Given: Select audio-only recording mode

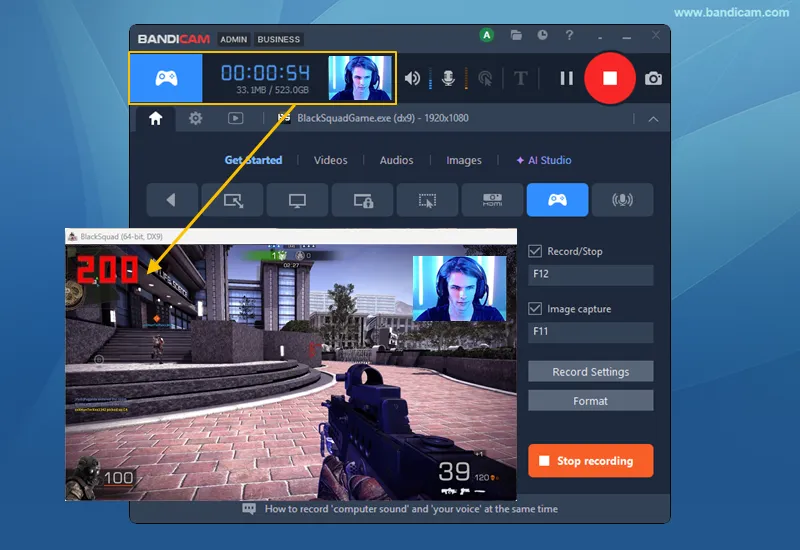Looking at the screenshot, I should tap(622, 199).
